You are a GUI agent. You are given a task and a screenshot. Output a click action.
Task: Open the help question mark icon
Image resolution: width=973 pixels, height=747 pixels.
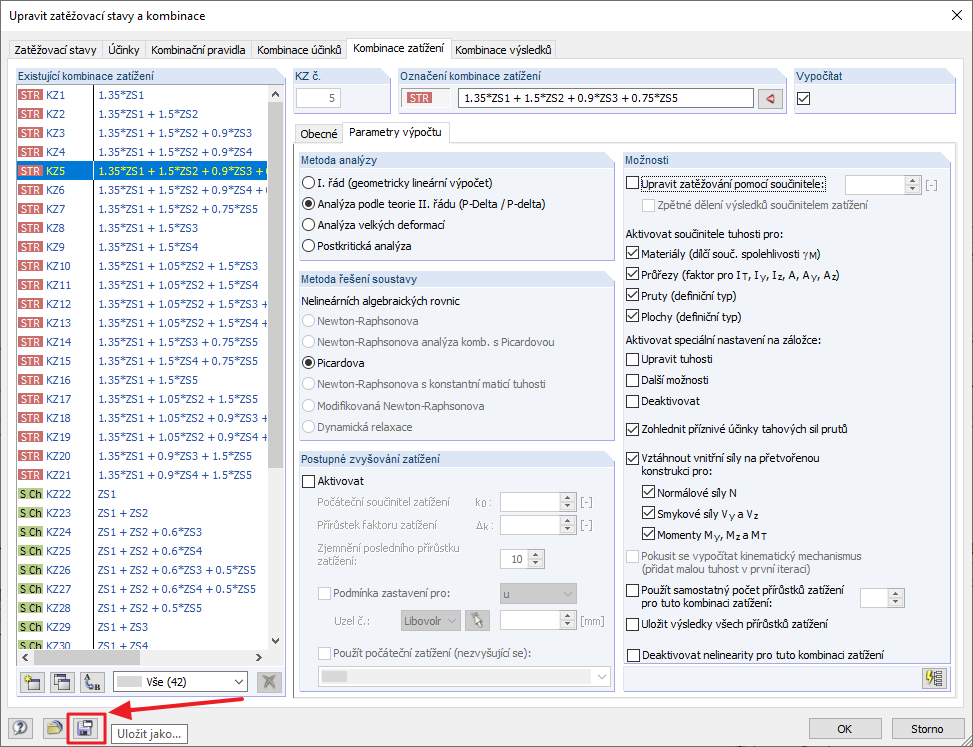(x=20, y=728)
